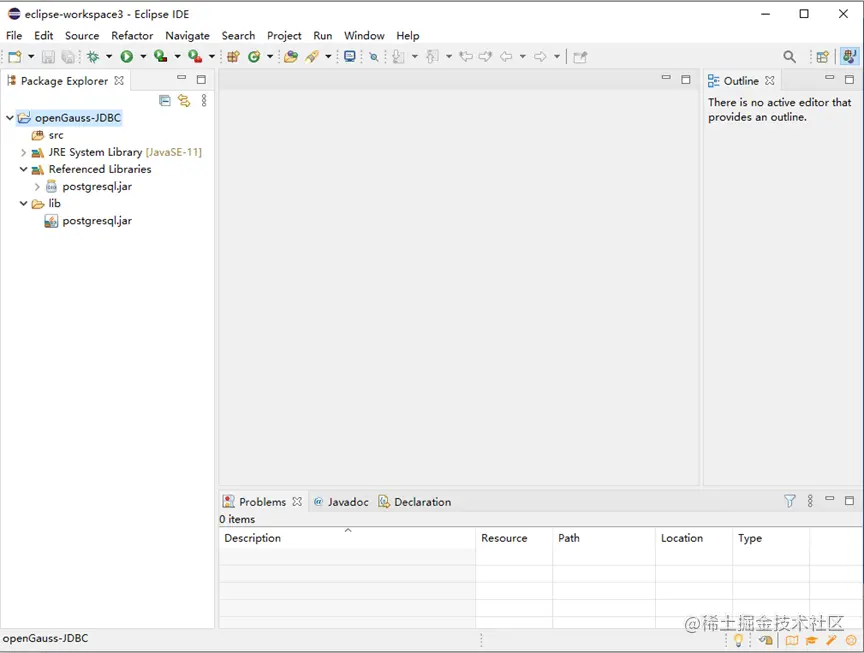Image resolution: width=864 pixels, height=653 pixels.
Task: Click the Next Edit Location icon
Action: [485, 56]
